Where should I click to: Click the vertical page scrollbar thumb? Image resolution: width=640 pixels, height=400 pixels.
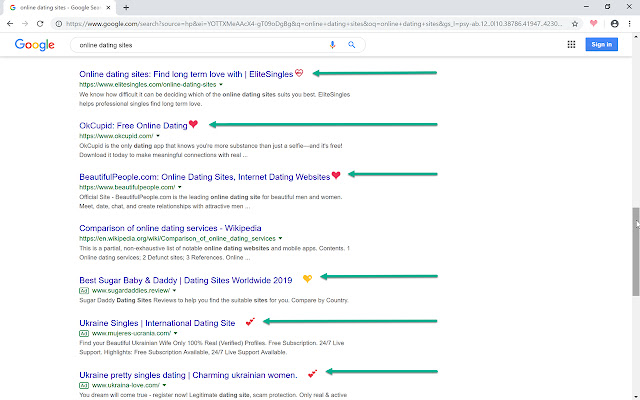(x=636, y=251)
